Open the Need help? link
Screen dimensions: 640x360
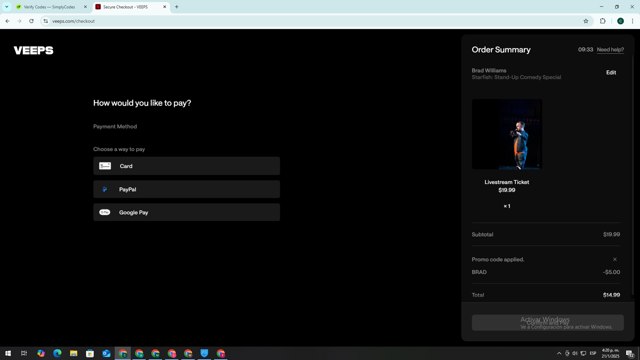click(x=610, y=49)
